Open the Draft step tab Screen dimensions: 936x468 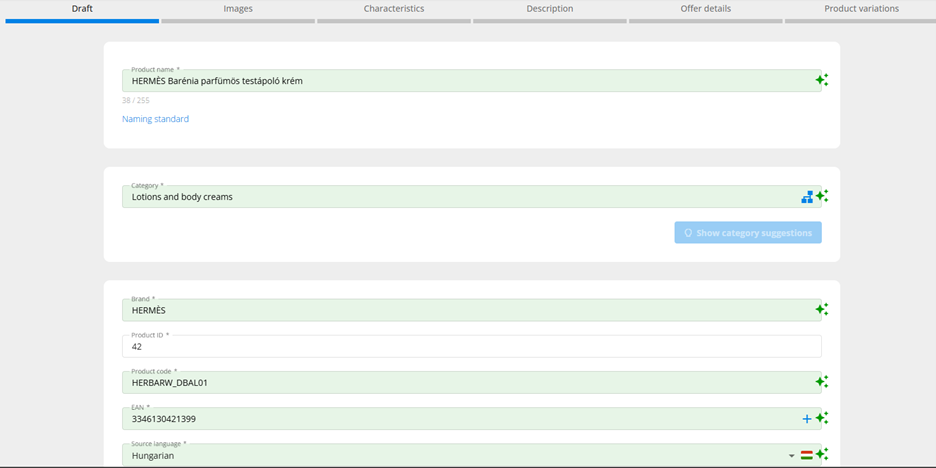(82, 12)
